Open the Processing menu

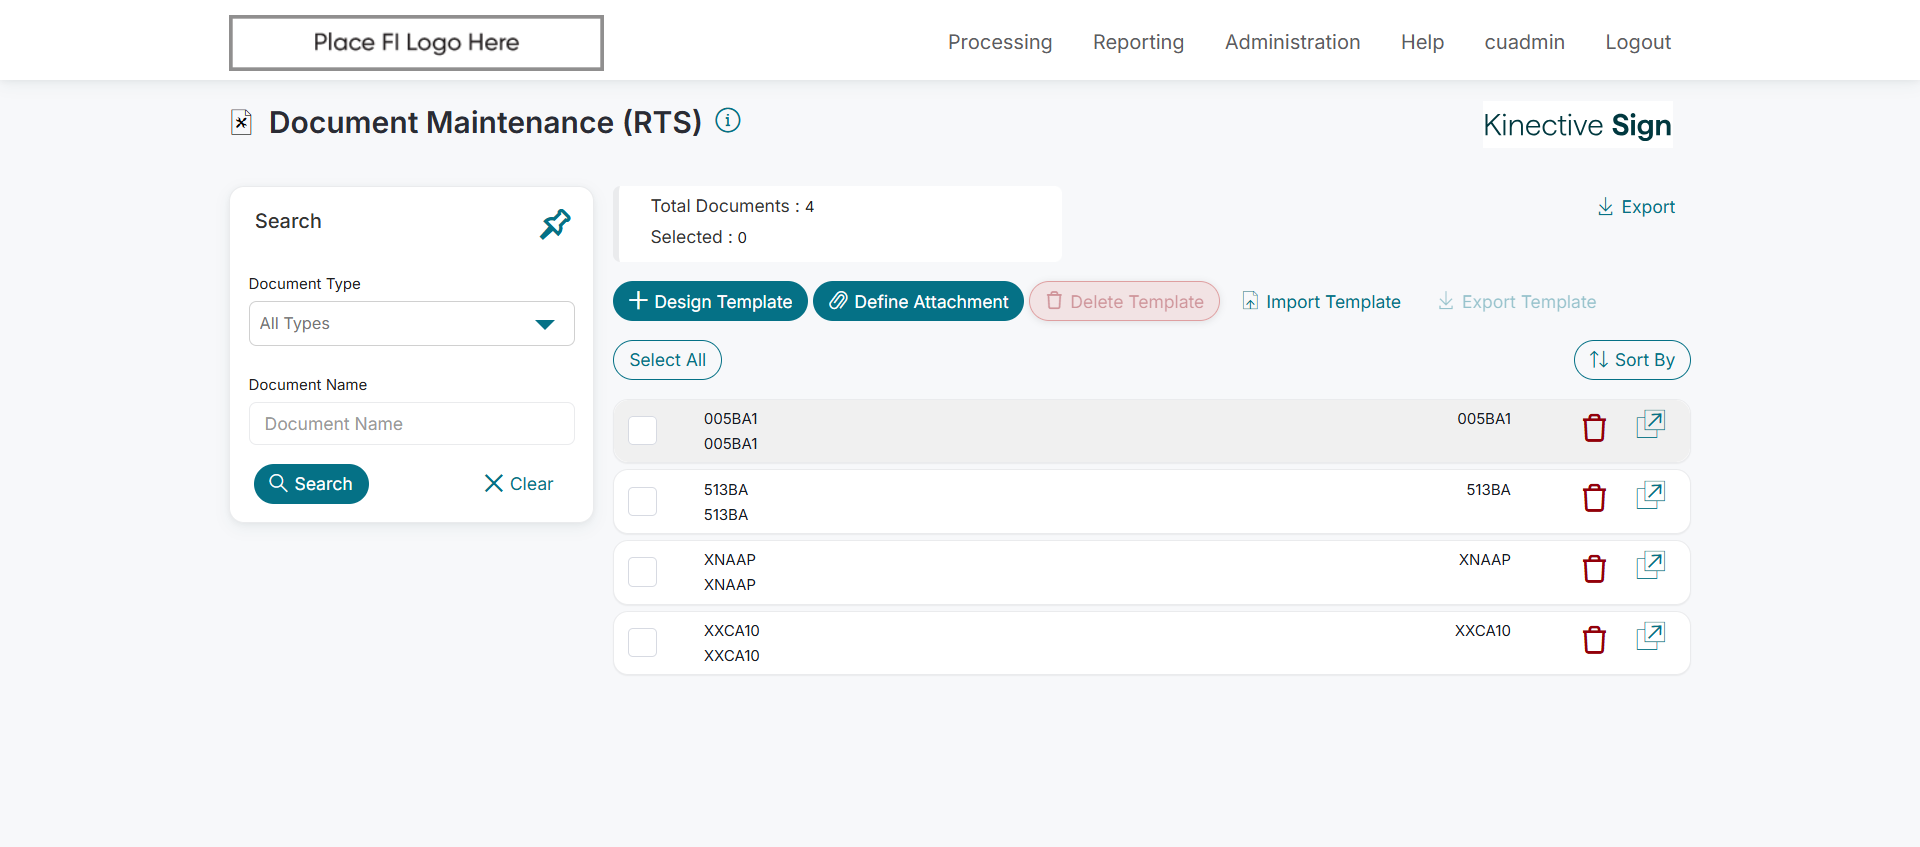coord(999,42)
